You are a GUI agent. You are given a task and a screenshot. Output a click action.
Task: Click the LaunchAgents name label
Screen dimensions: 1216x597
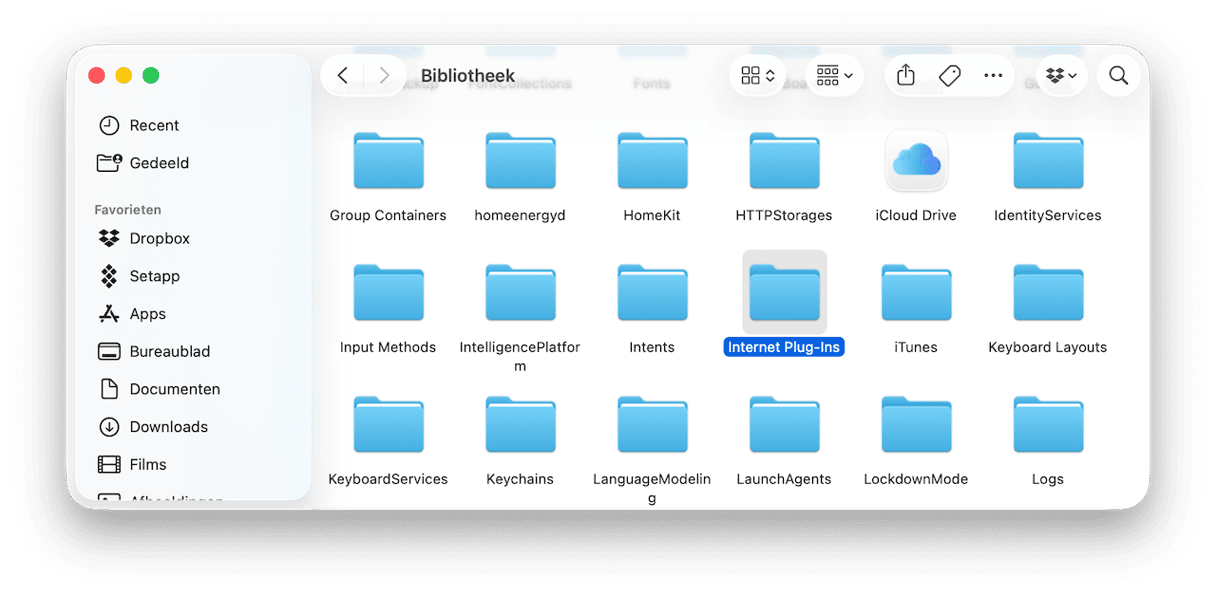(784, 479)
